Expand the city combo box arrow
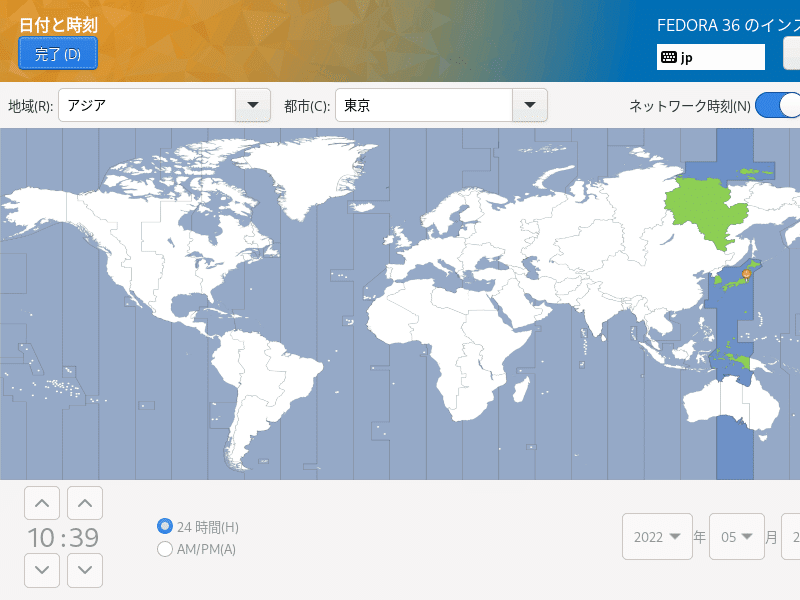This screenshot has width=800, height=600. click(x=530, y=105)
